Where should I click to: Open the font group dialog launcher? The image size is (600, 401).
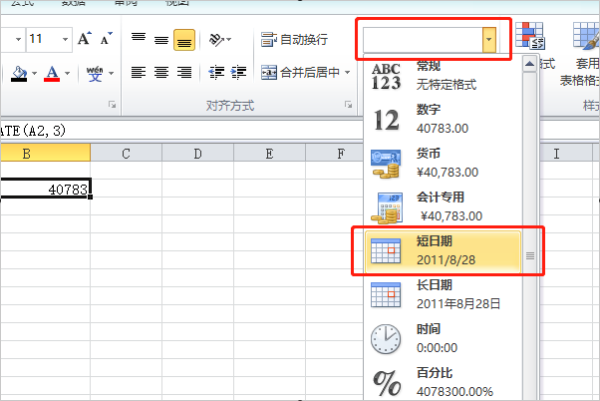coord(112,104)
